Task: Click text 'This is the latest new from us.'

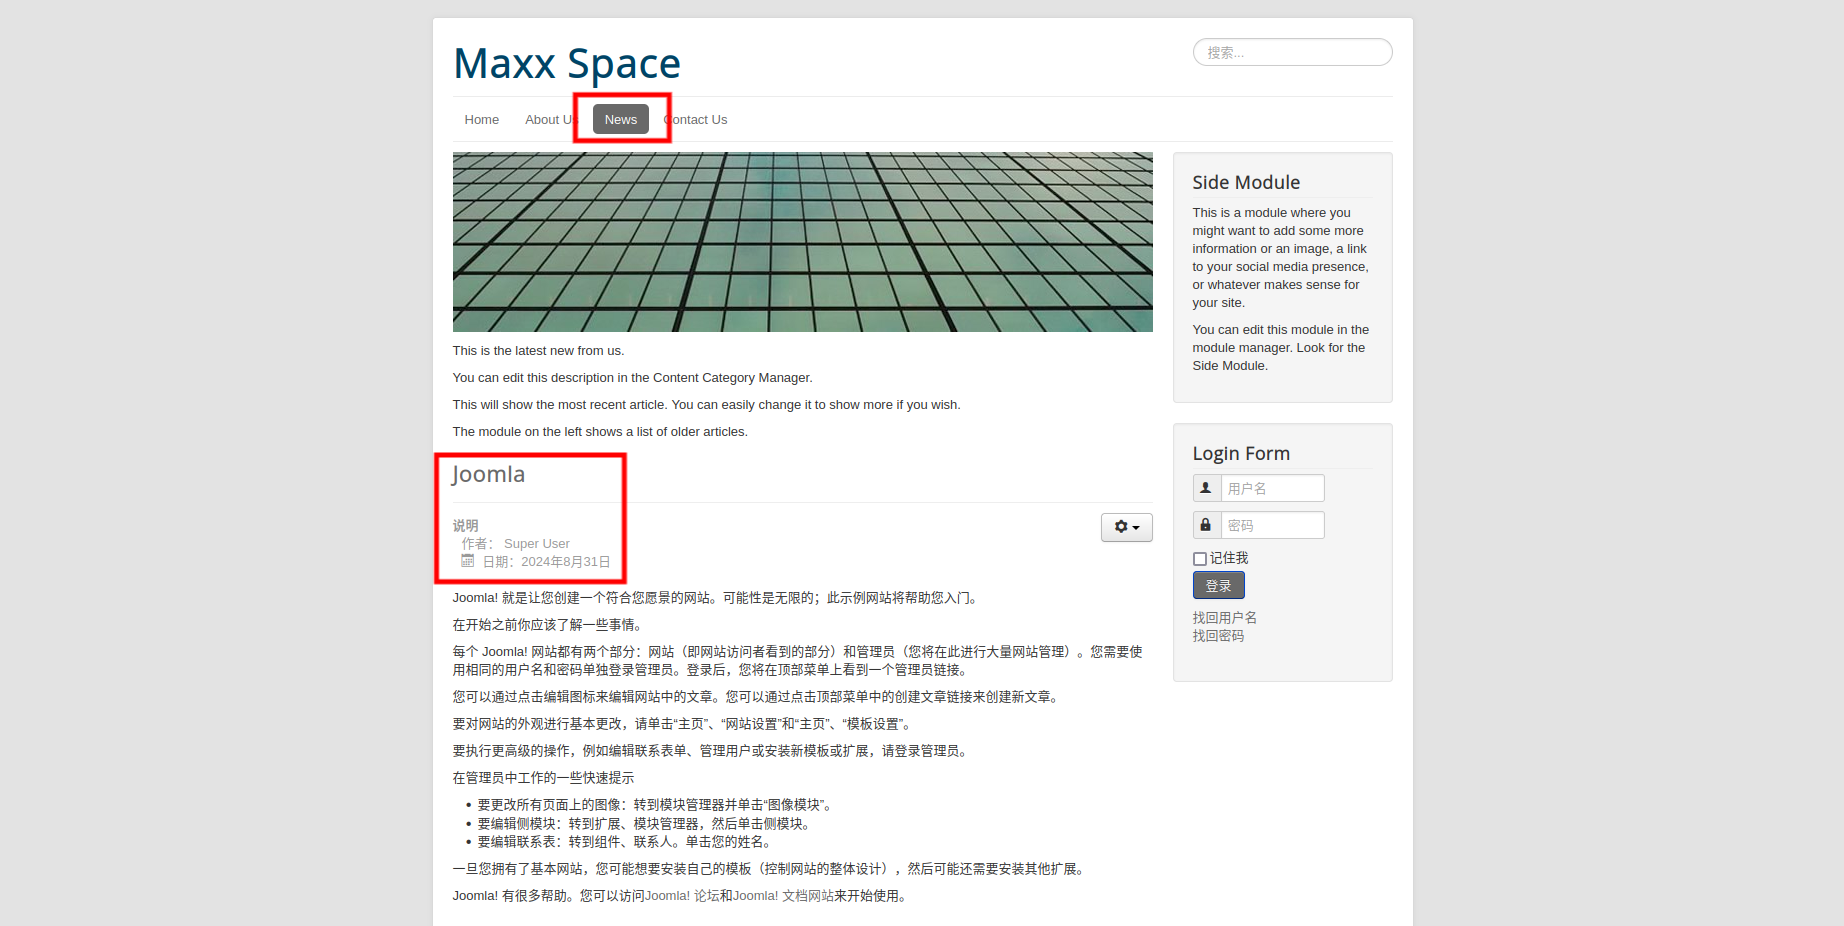Action: click(x=538, y=351)
